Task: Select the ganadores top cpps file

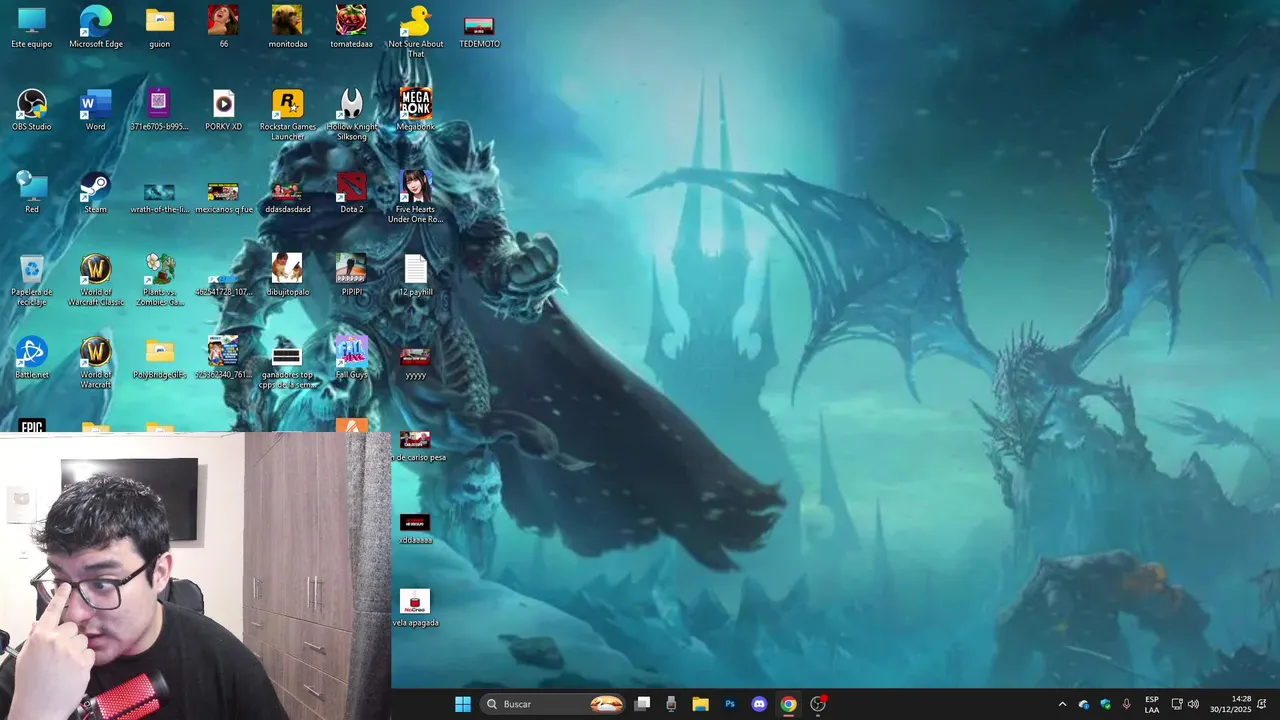Action: [x=287, y=368]
